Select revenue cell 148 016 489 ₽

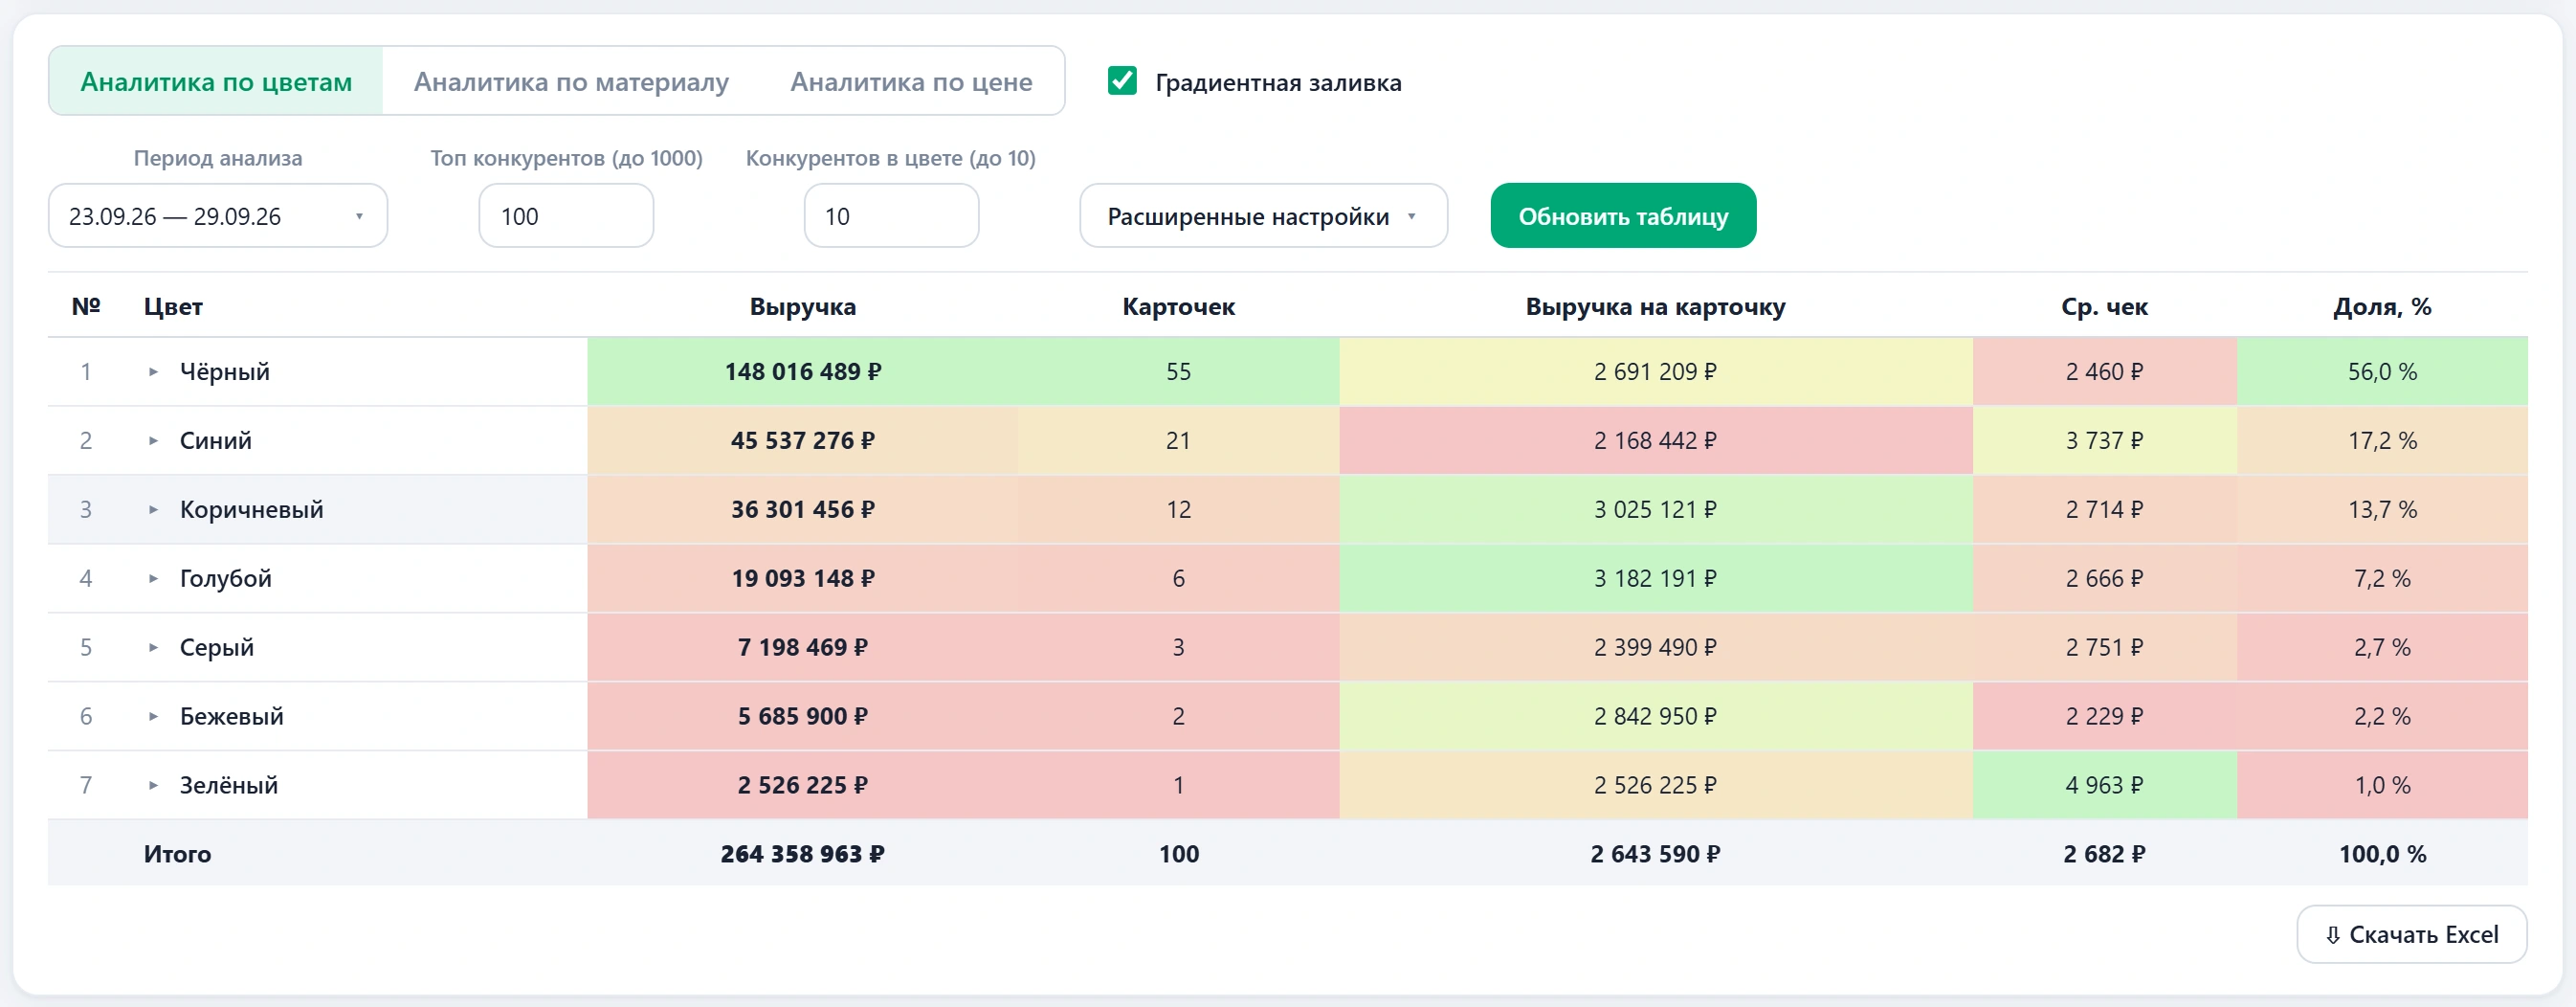point(803,372)
